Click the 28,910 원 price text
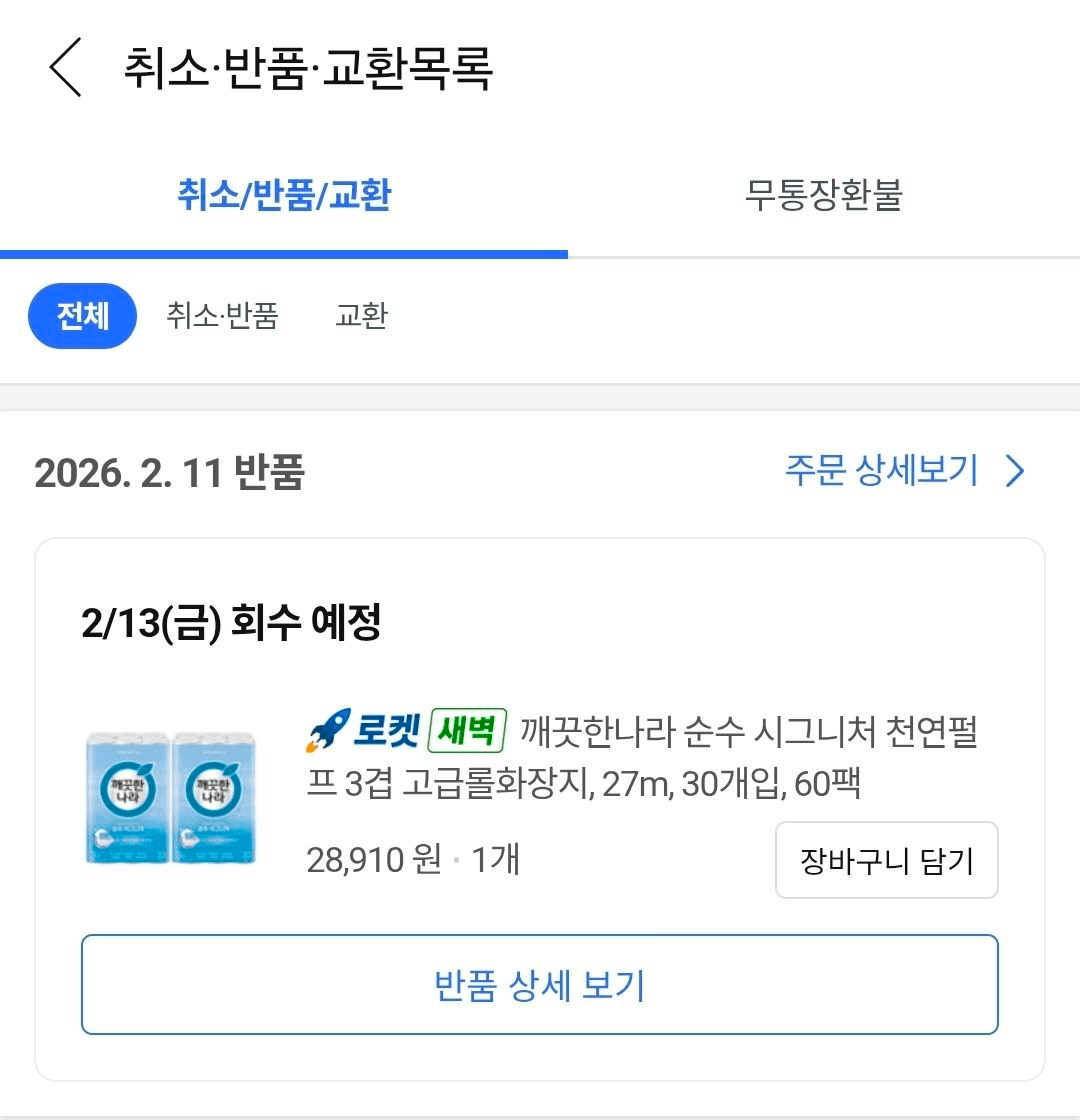1080x1120 pixels. [x=374, y=860]
